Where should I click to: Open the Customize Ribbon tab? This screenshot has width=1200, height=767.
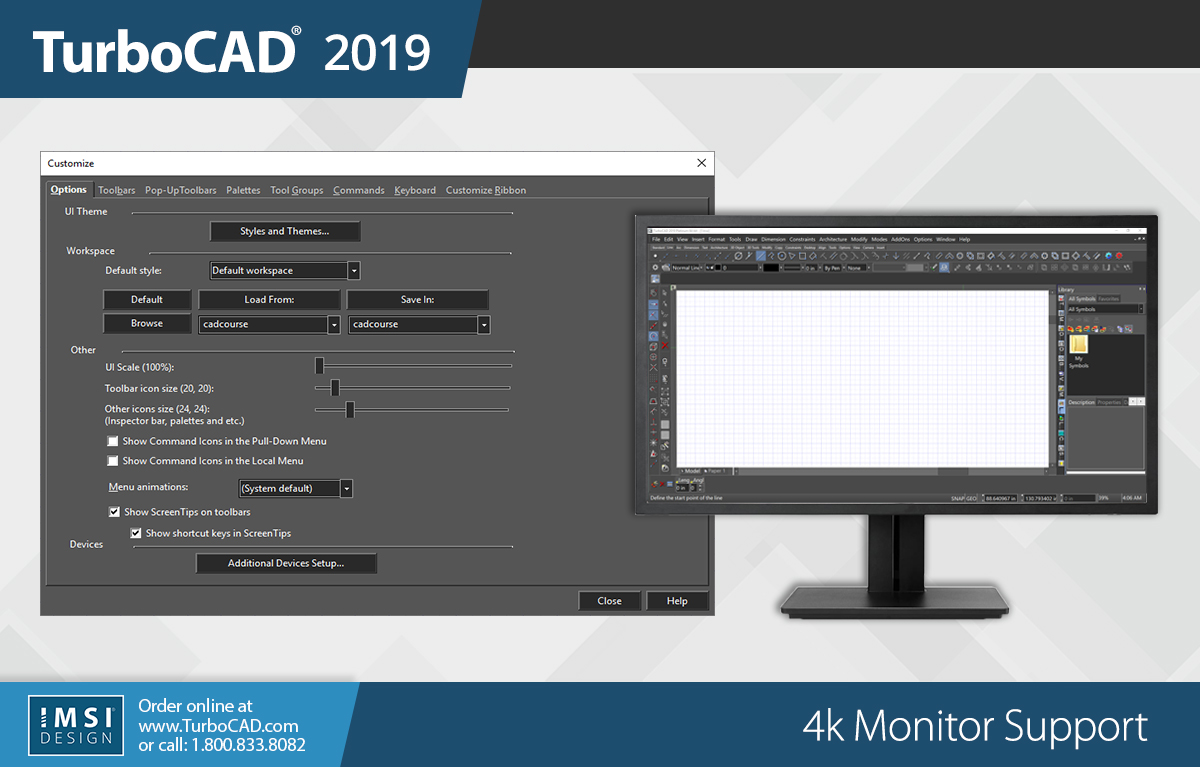[486, 190]
